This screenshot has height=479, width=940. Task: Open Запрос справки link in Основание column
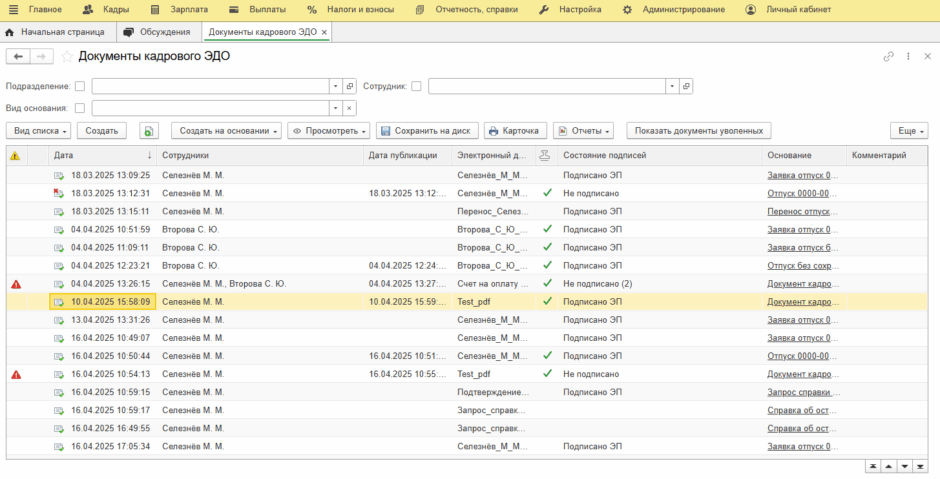click(x=803, y=392)
